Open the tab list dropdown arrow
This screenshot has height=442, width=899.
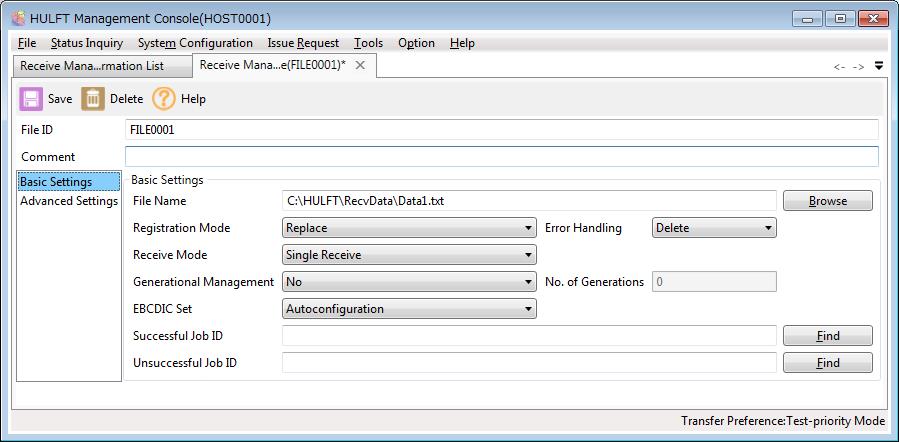click(x=879, y=66)
